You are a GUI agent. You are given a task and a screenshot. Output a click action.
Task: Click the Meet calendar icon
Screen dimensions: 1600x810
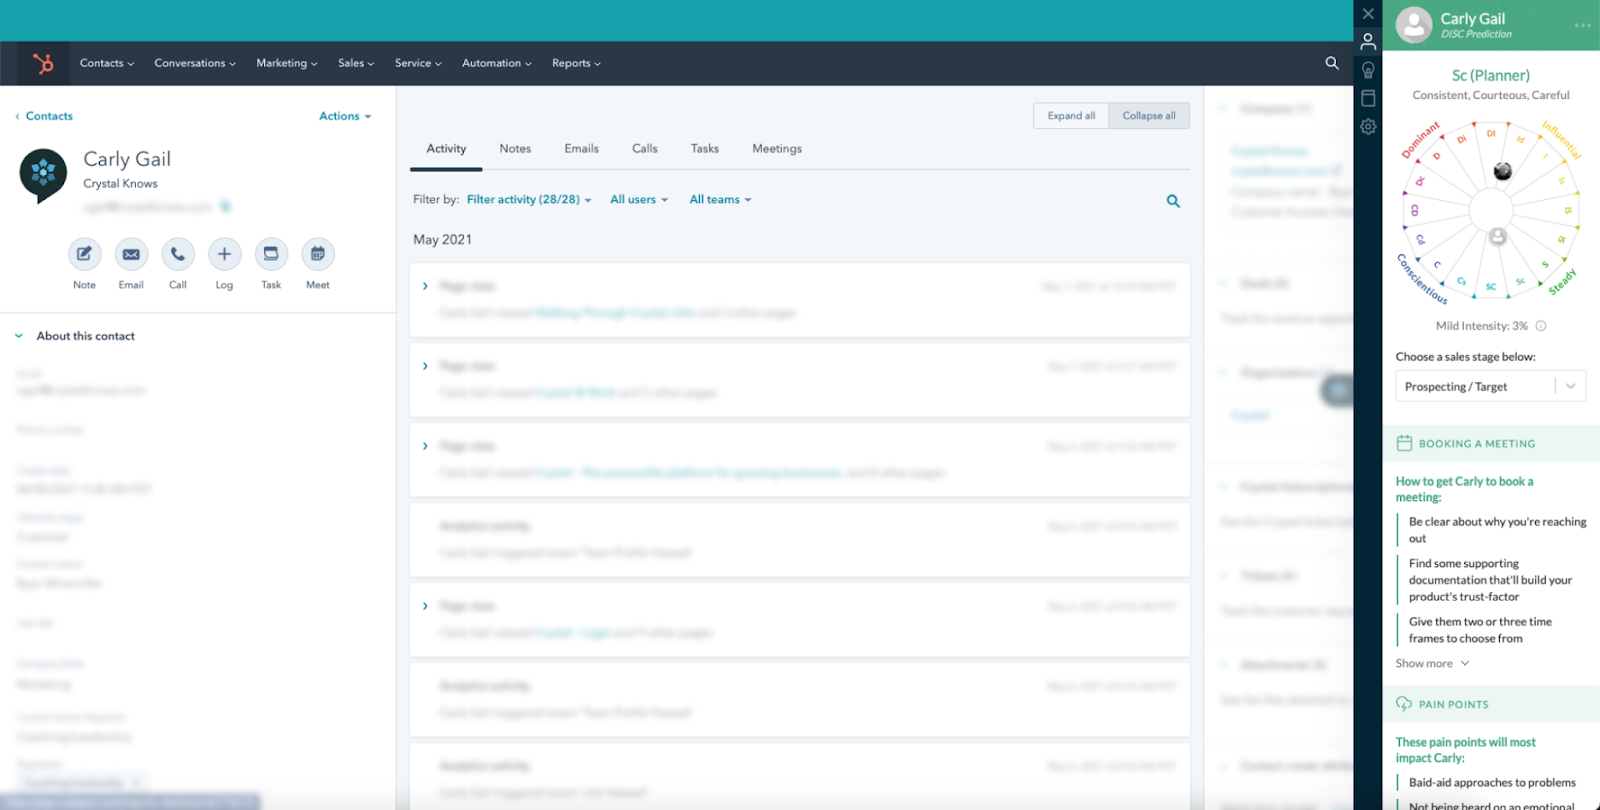[x=317, y=254]
